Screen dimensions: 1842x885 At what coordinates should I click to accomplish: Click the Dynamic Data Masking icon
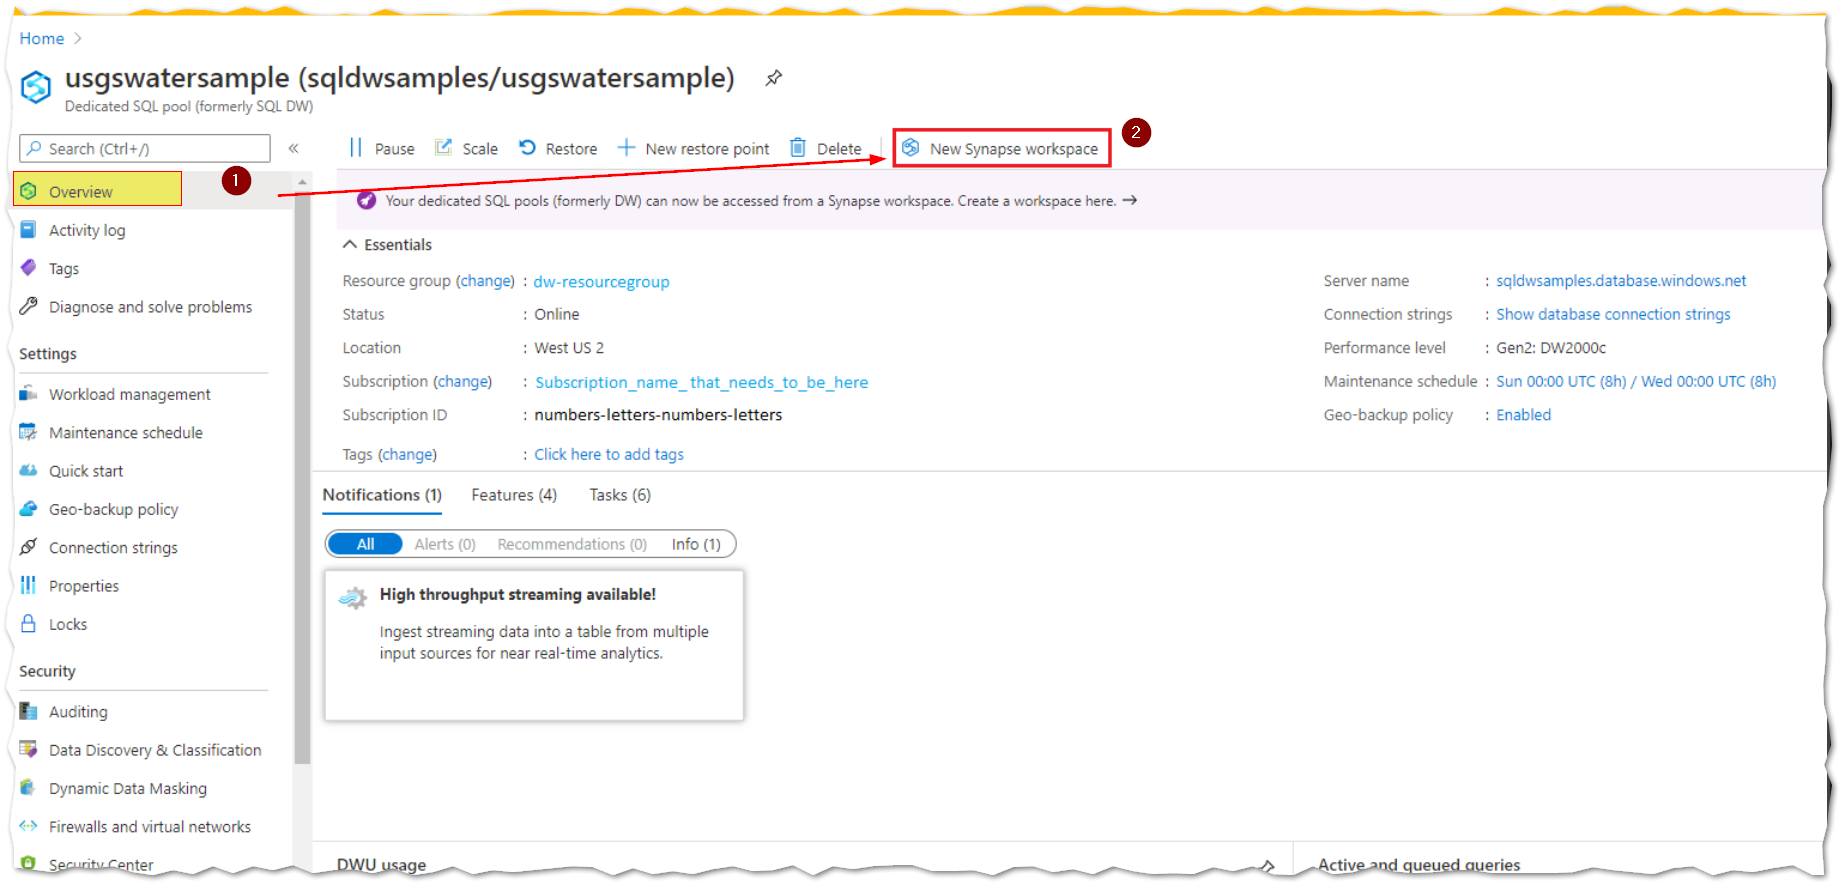[x=28, y=788]
